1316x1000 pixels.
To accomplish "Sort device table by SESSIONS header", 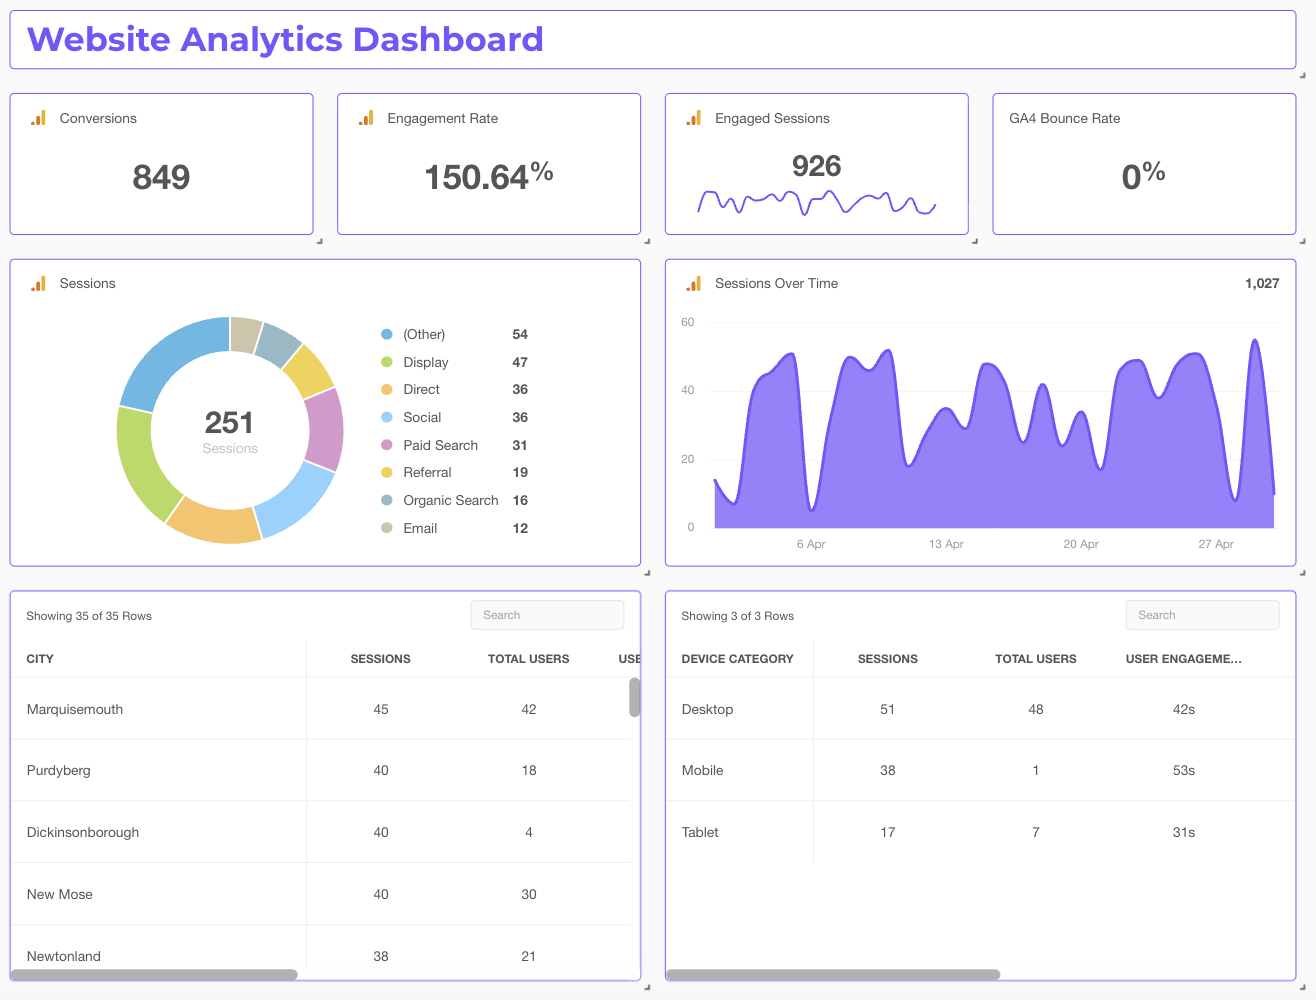I will pos(887,659).
